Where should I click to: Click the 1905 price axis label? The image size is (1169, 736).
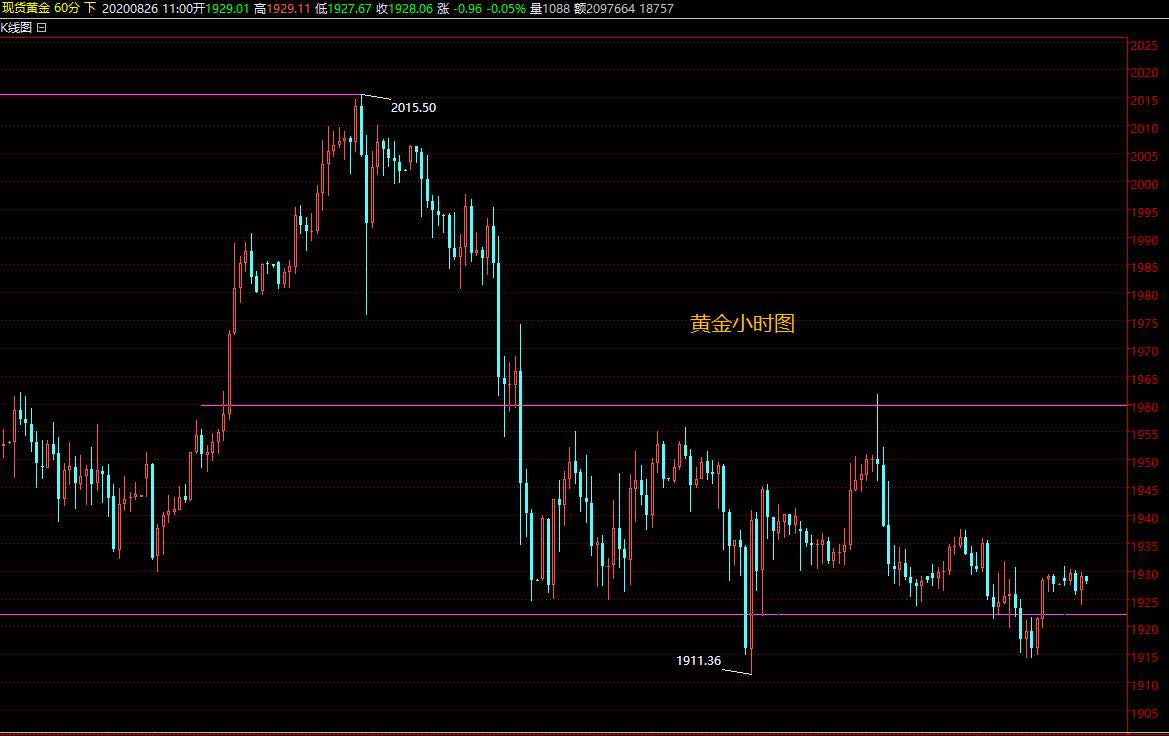[x=1144, y=714]
